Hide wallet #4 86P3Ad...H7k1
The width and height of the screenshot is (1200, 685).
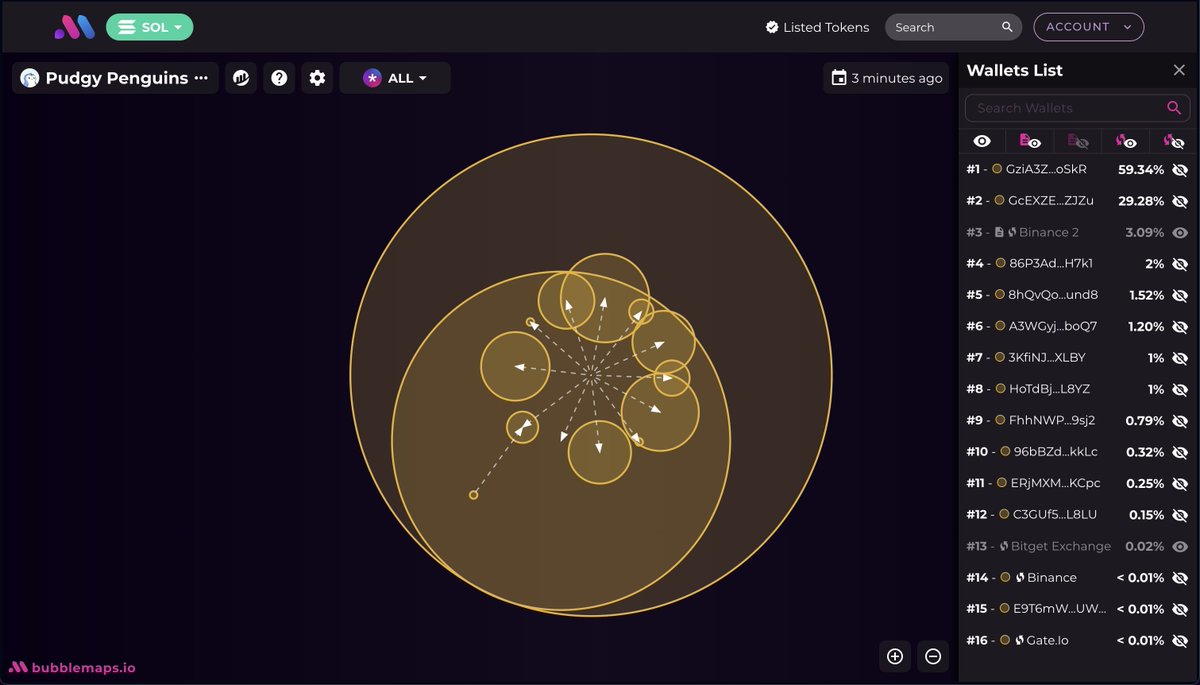[1180, 264]
